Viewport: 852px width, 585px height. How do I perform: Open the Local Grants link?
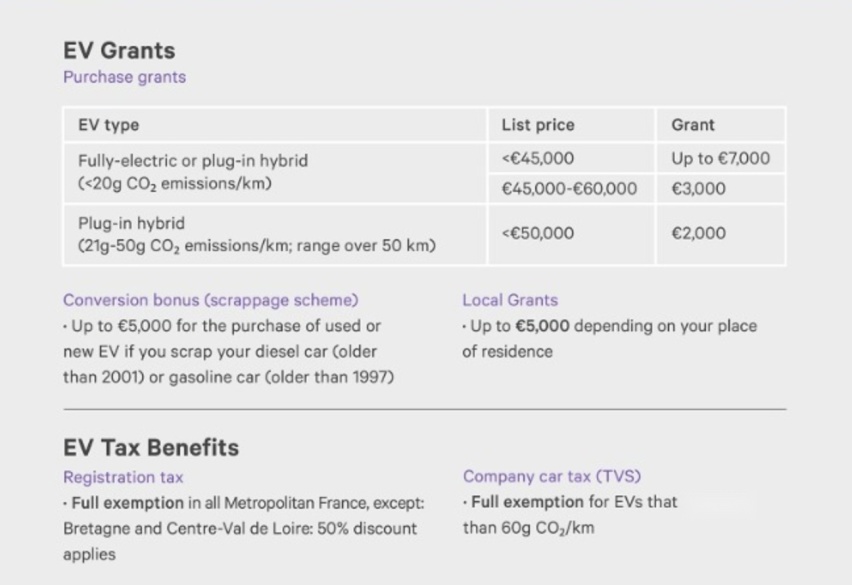[x=510, y=300]
